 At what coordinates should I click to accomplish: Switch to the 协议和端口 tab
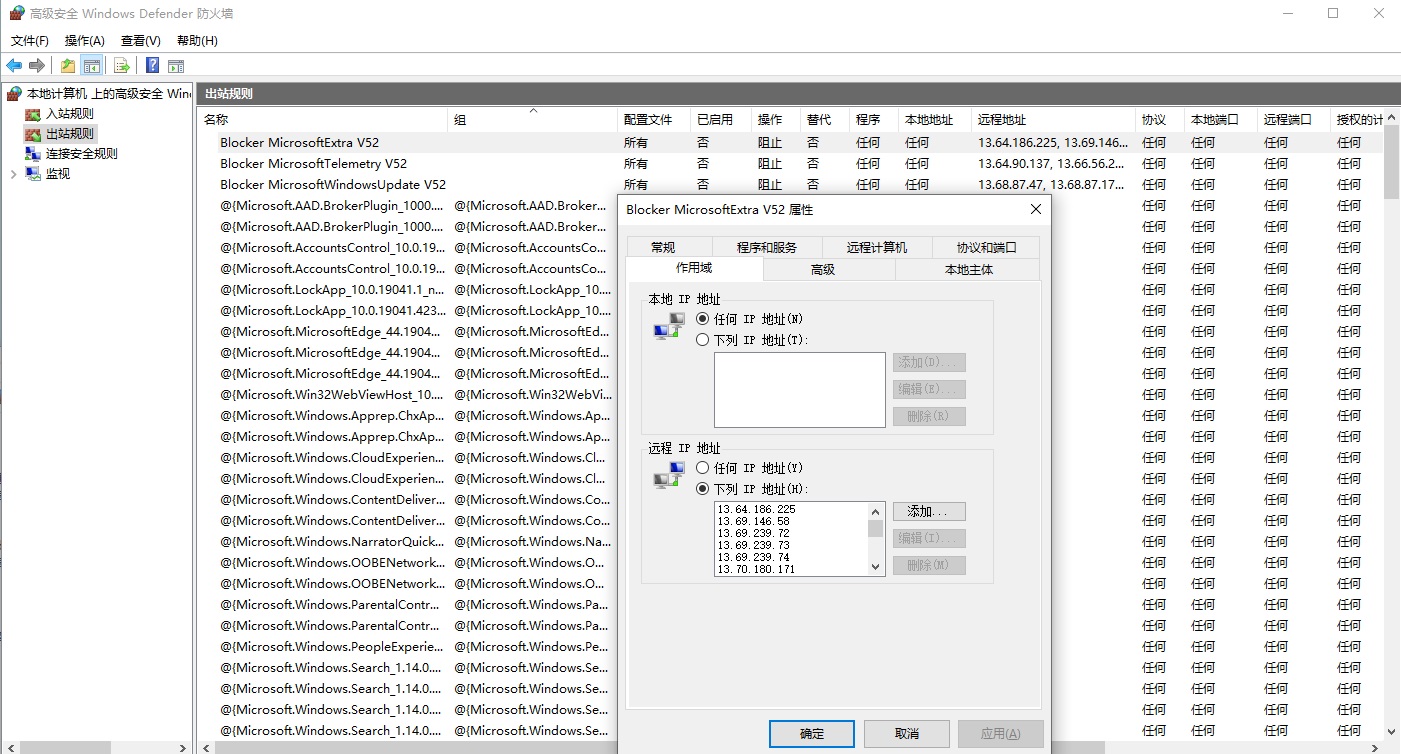point(985,248)
